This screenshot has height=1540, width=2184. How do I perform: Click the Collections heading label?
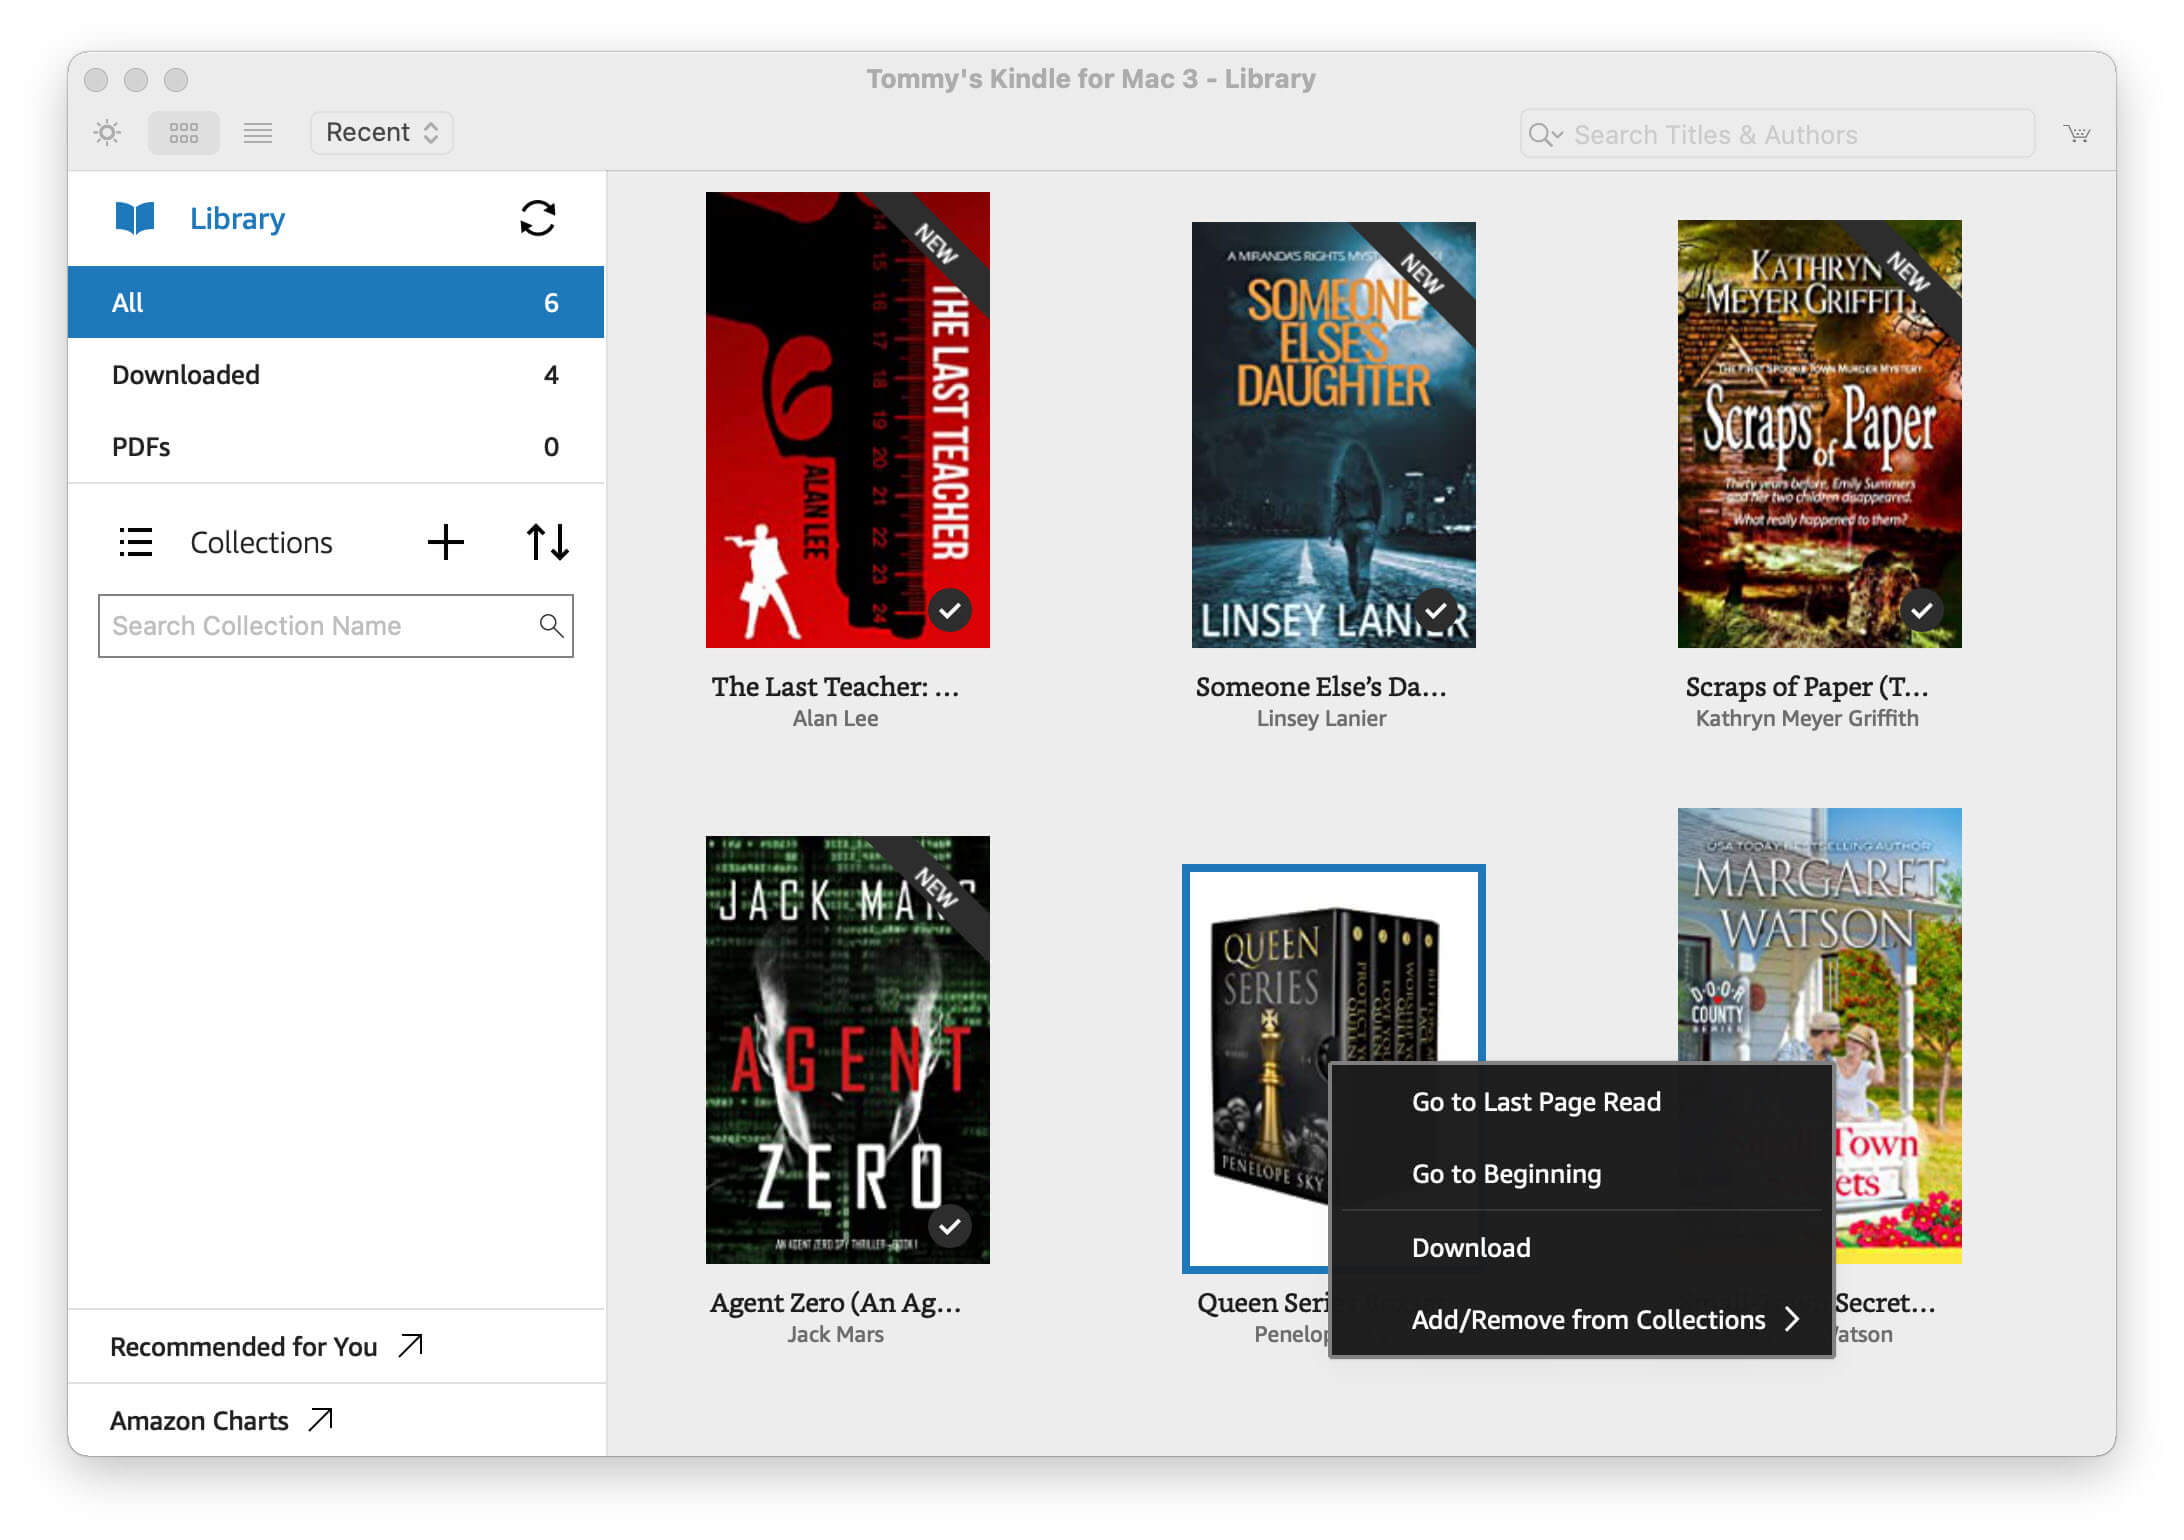coord(261,542)
